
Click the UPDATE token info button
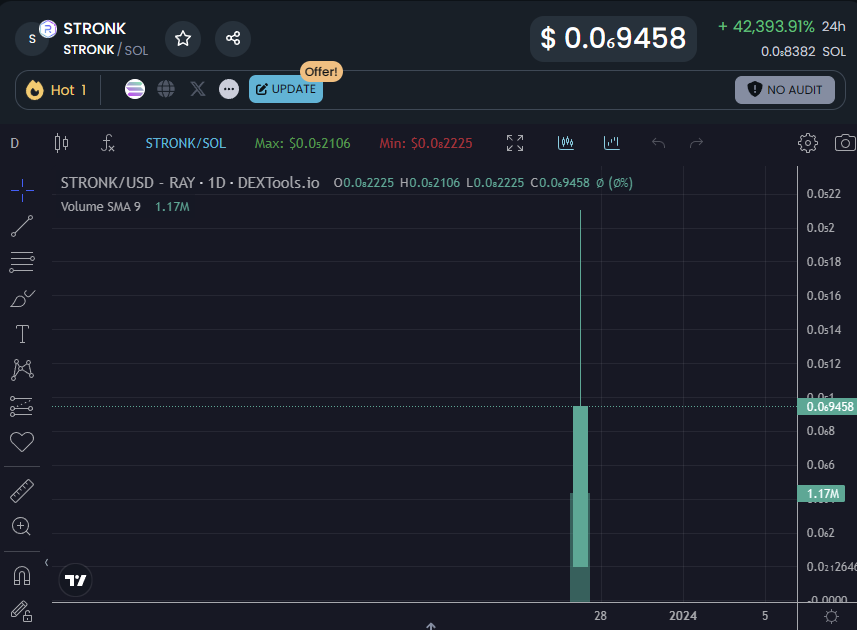click(x=286, y=89)
